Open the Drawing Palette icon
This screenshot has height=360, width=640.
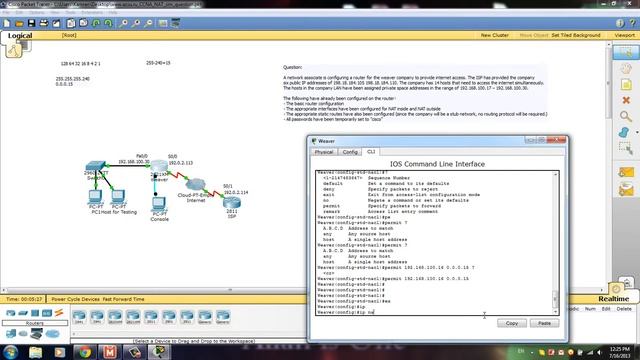tap(163, 24)
